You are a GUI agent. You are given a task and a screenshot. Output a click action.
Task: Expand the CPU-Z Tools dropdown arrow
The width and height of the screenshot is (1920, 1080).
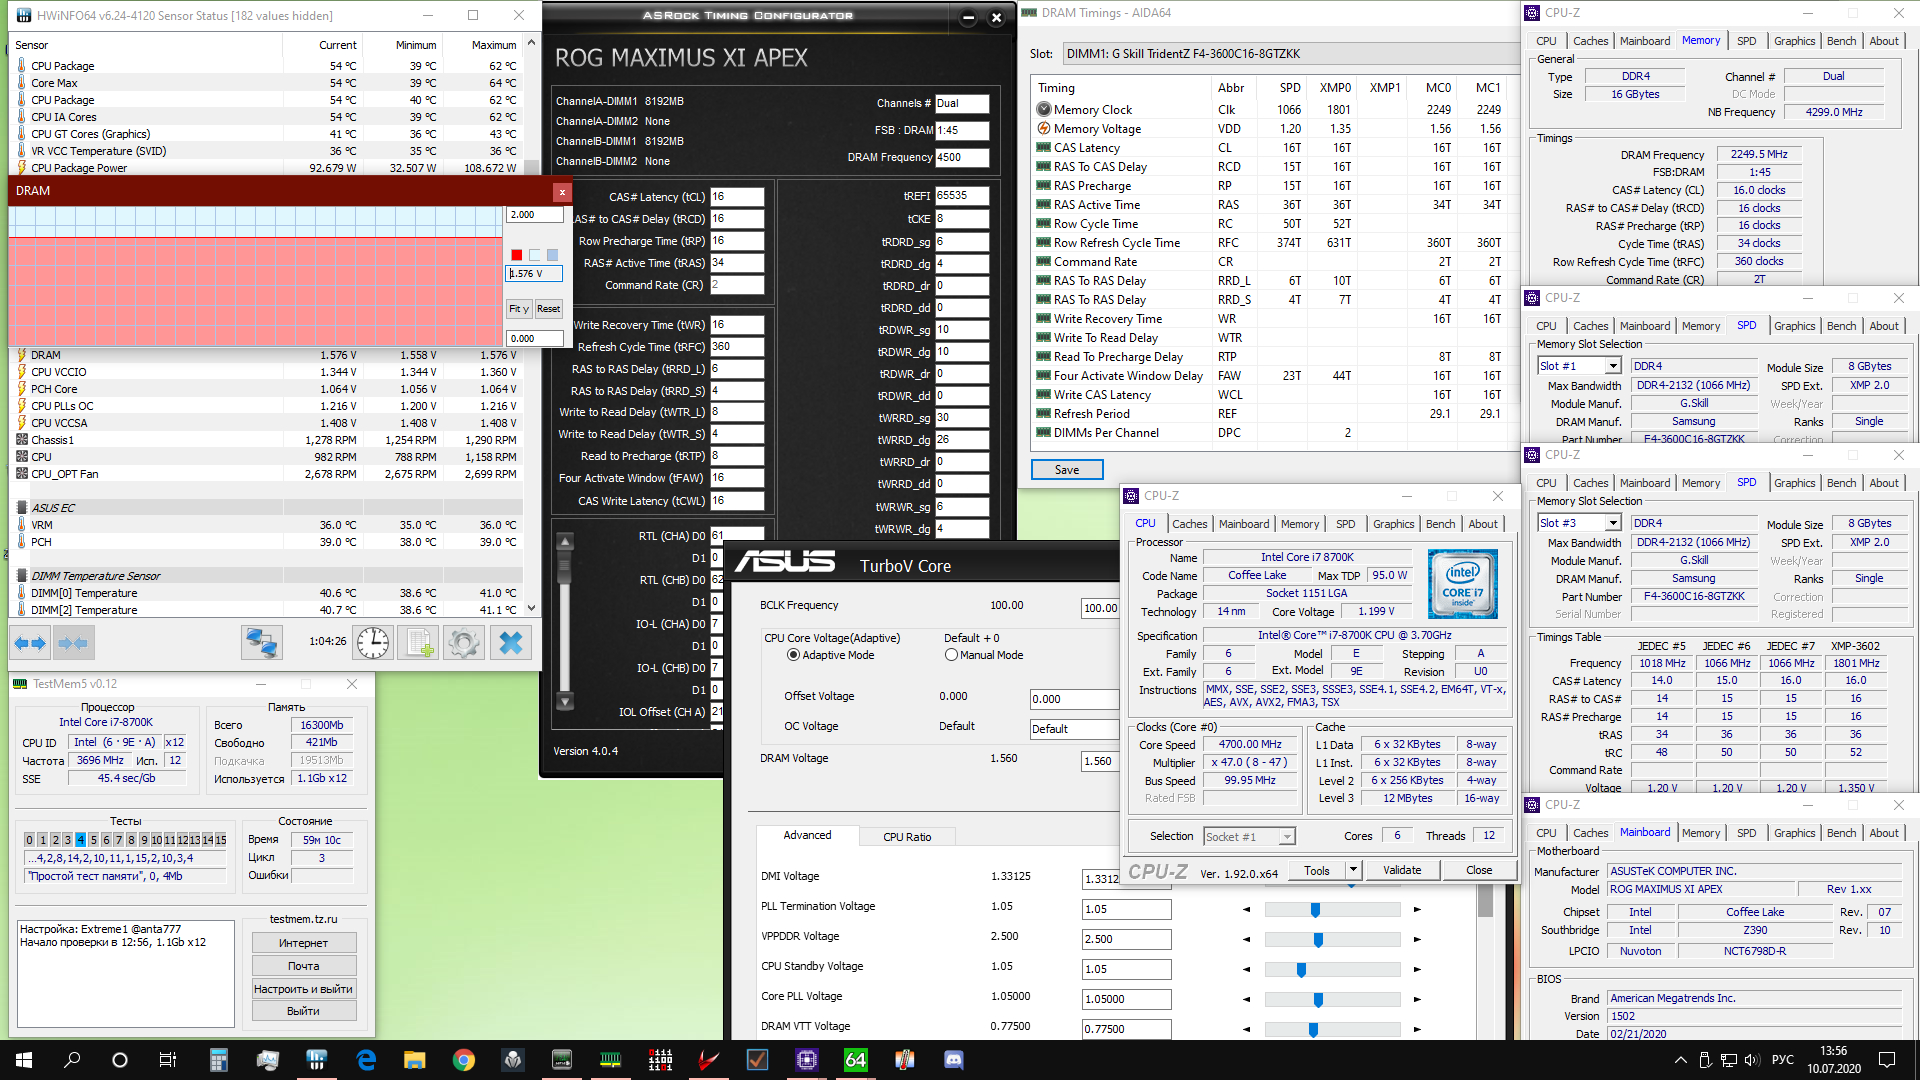coord(1353,870)
